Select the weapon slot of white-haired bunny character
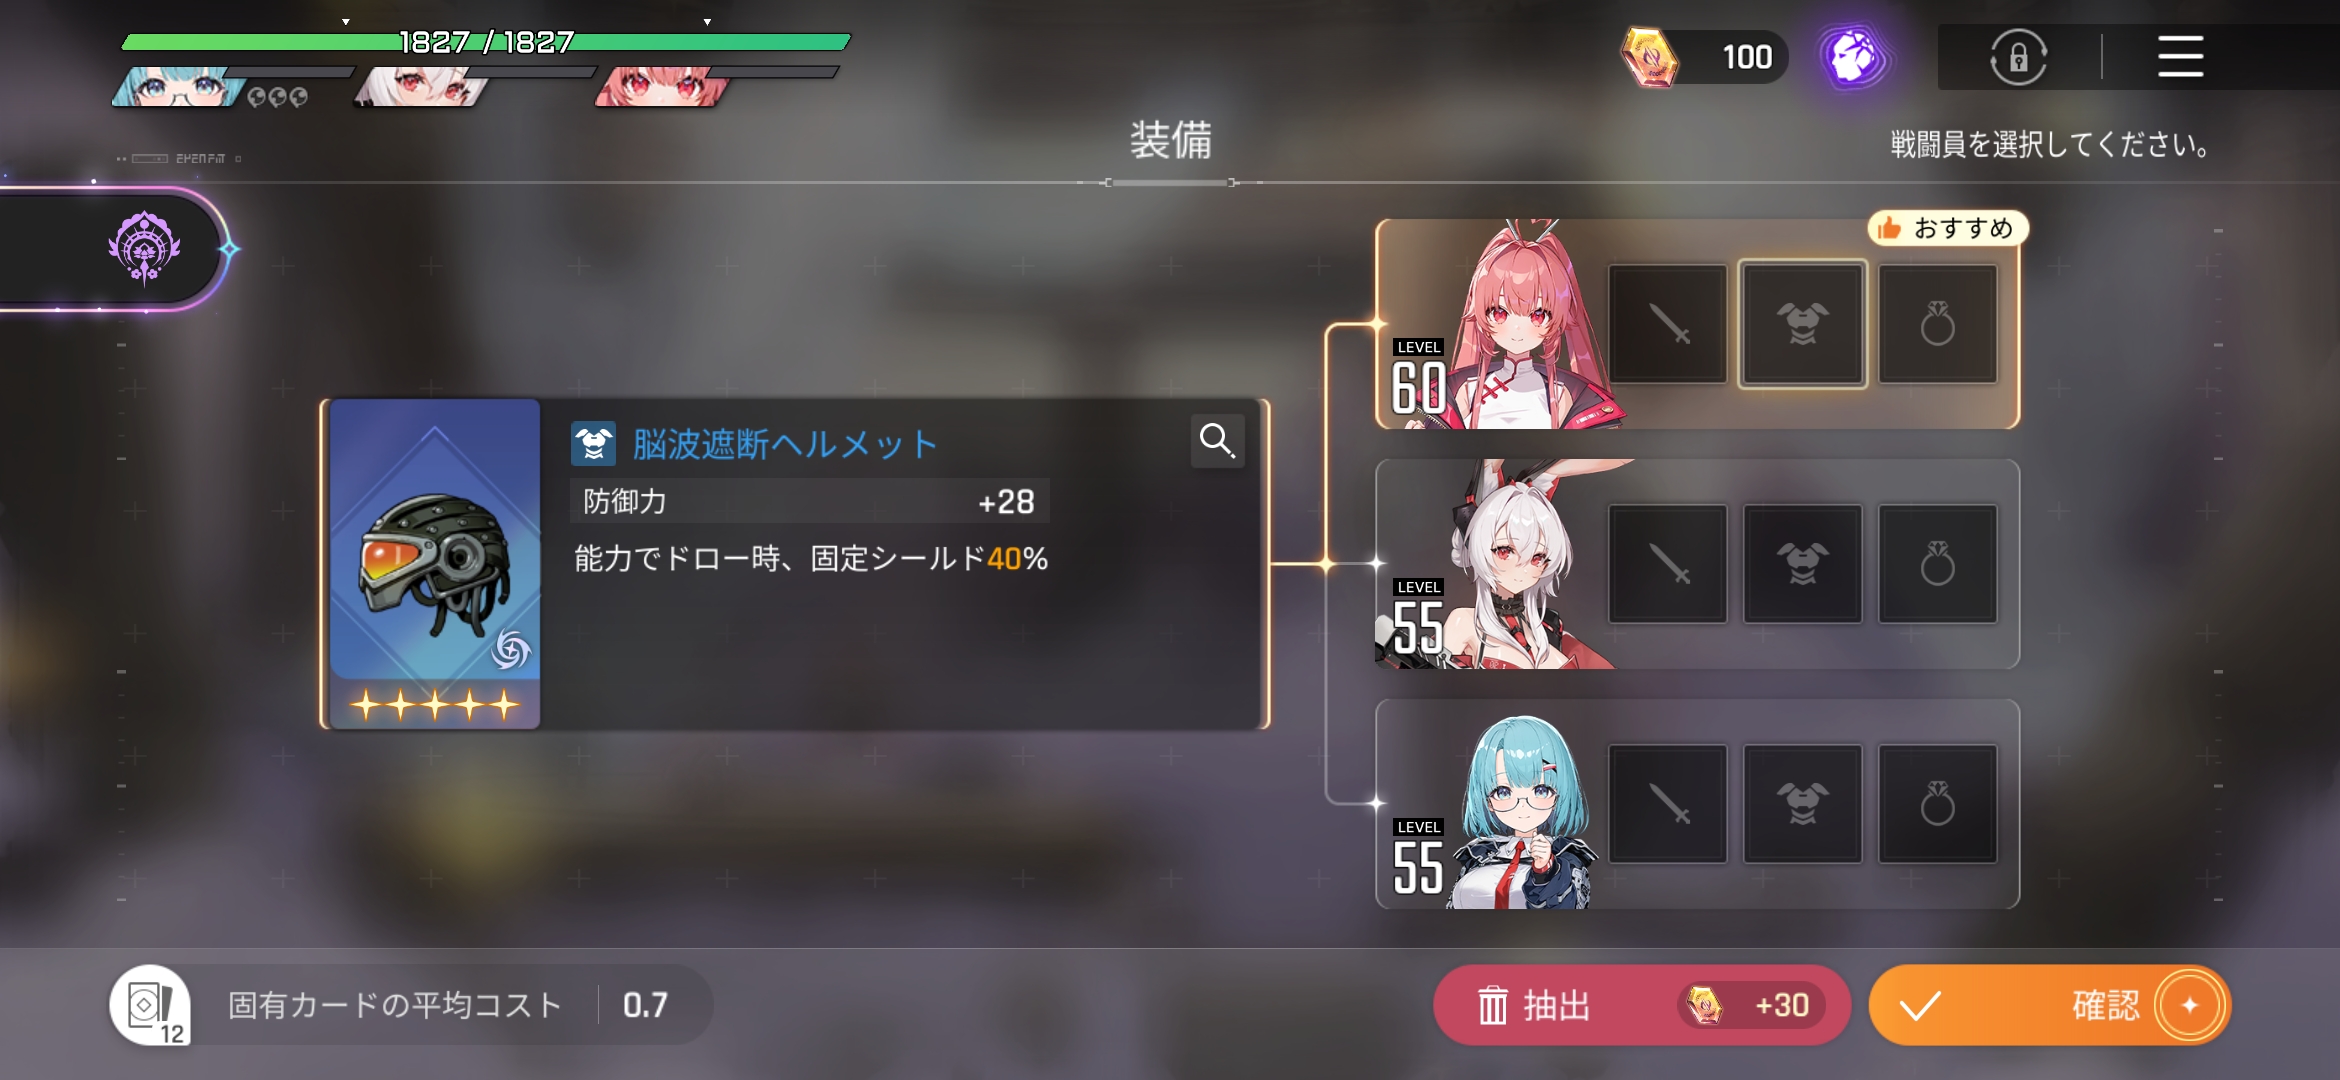This screenshot has width=2340, height=1080. tap(1668, 564)
